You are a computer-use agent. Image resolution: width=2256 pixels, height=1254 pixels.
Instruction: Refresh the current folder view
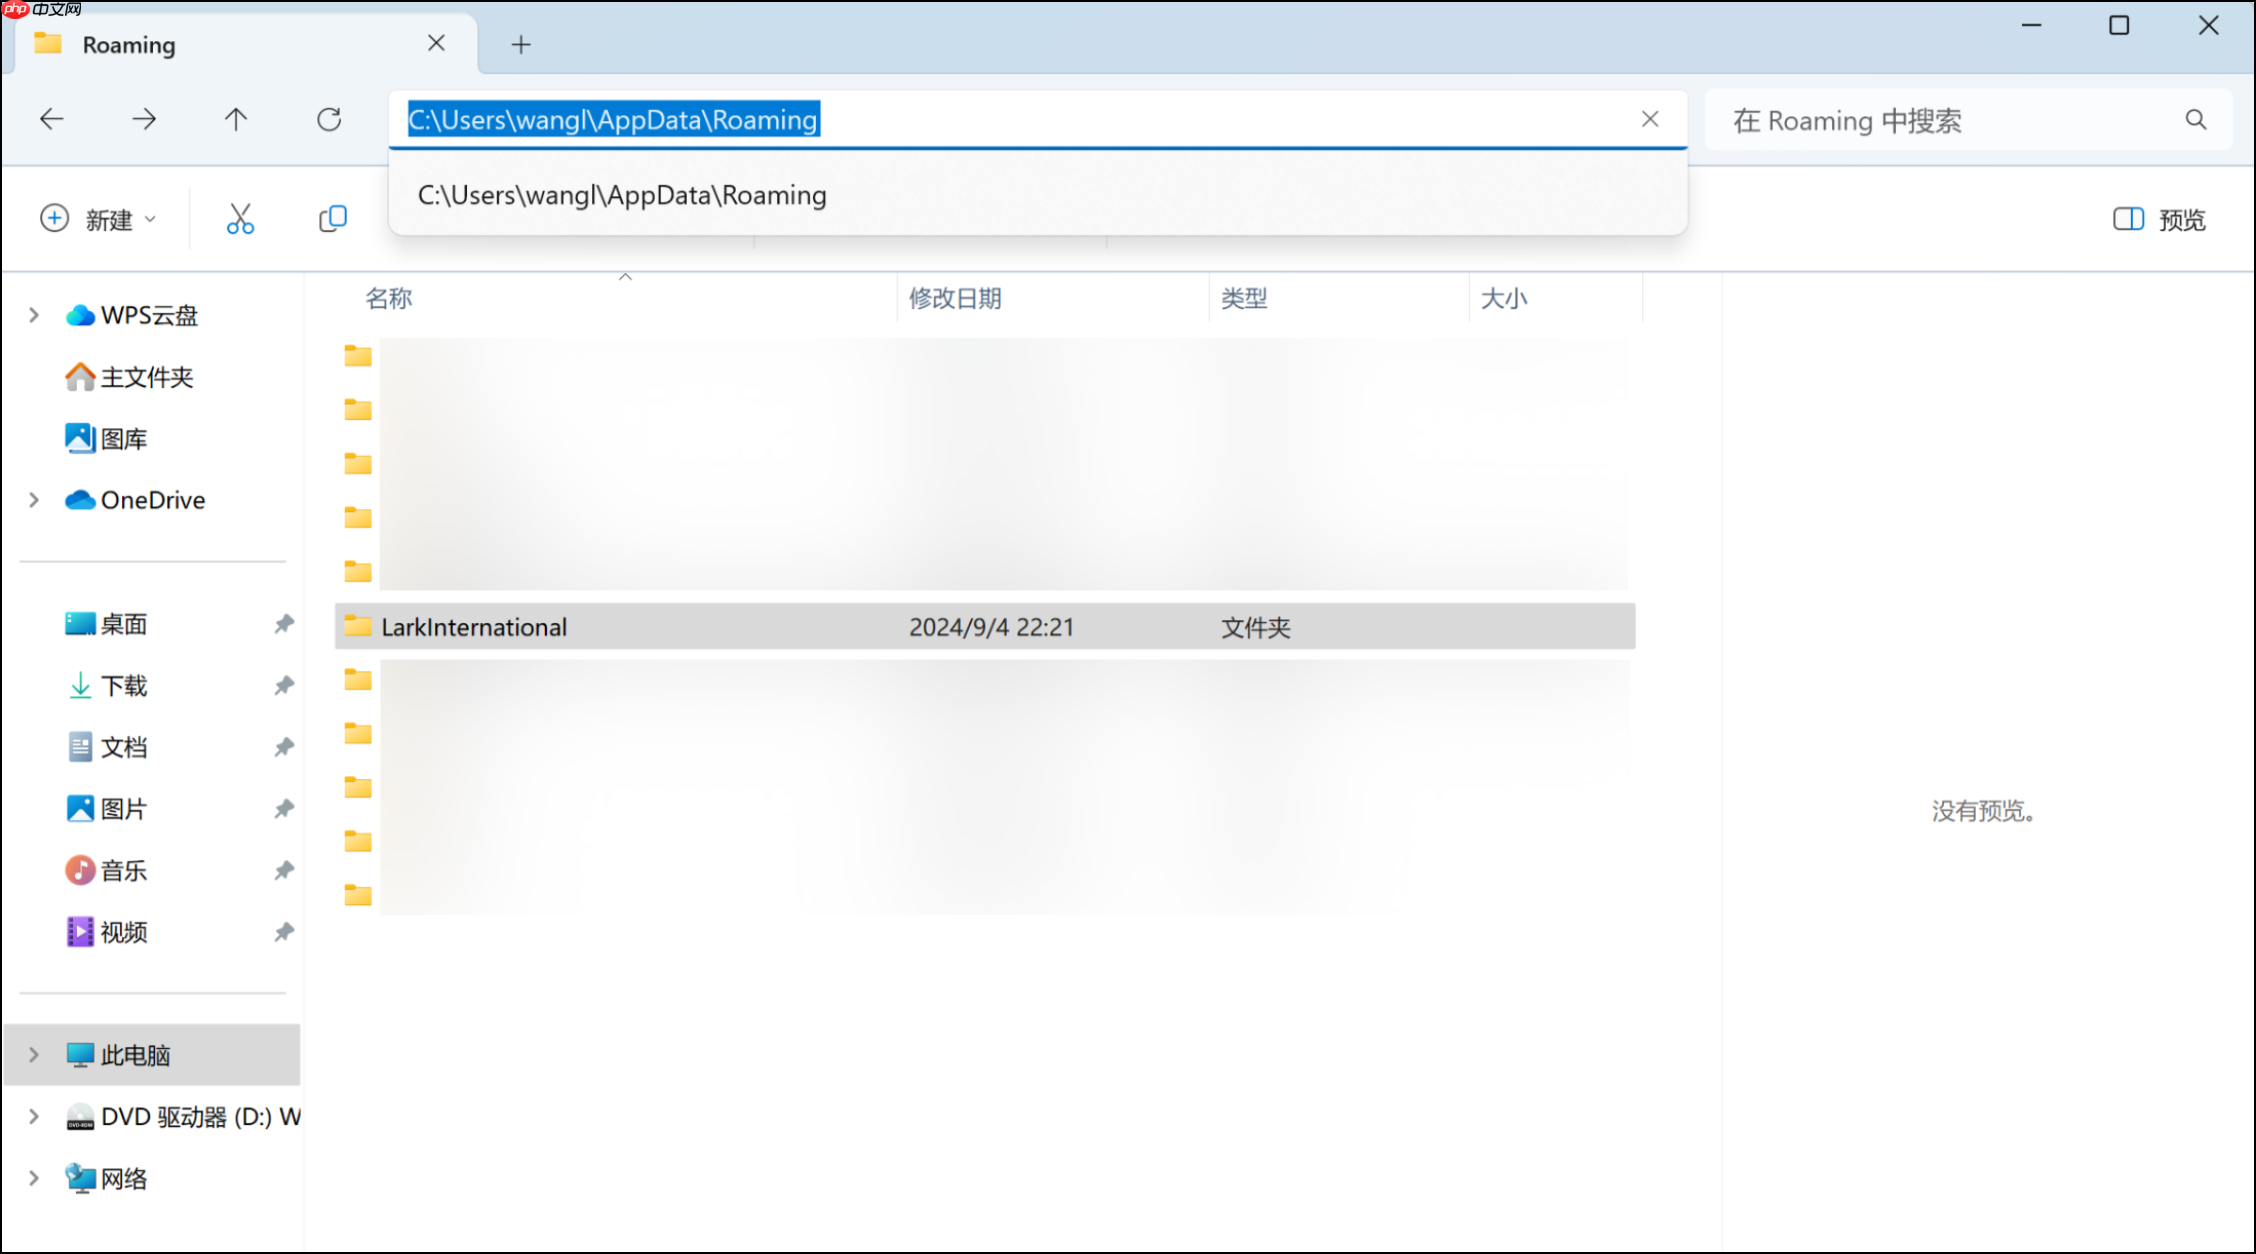pos(329,120)
